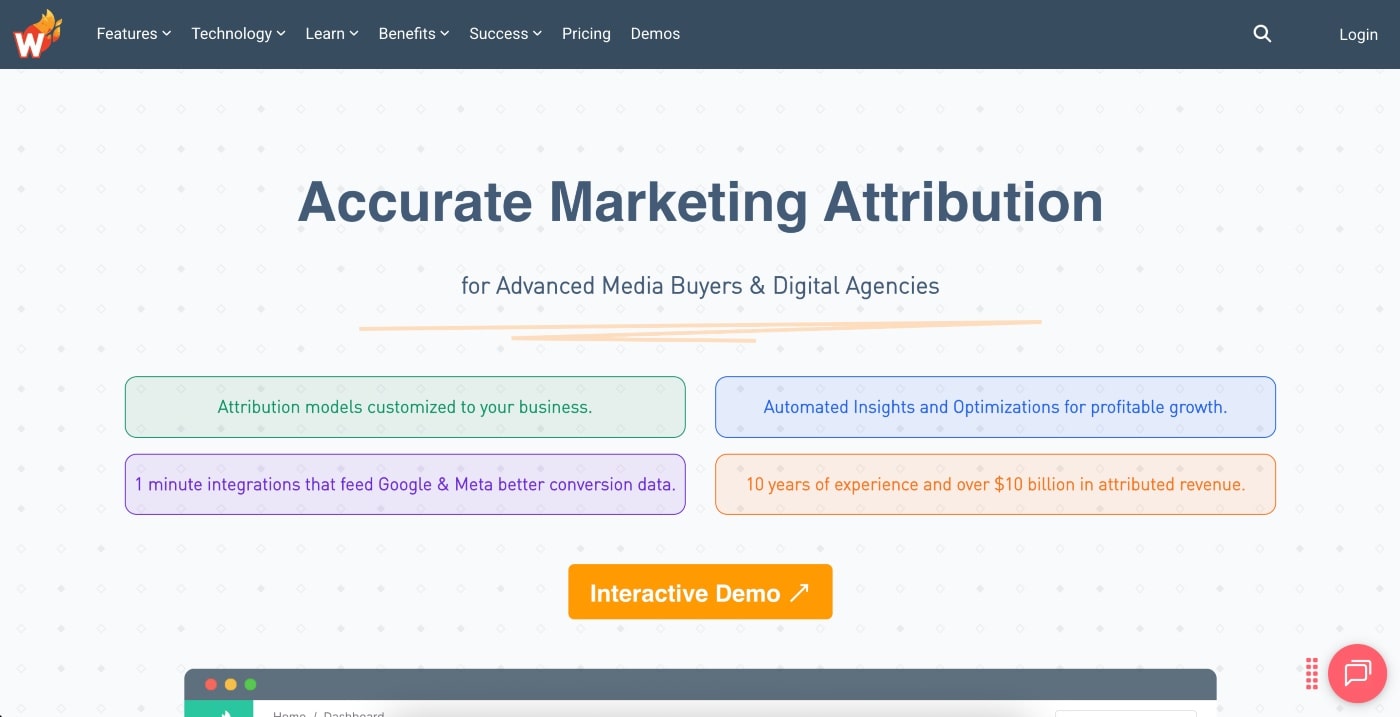The image size is (1400, 717).
Task: Click the yellow dot in demo window
Action: click(x=231, y=685)
